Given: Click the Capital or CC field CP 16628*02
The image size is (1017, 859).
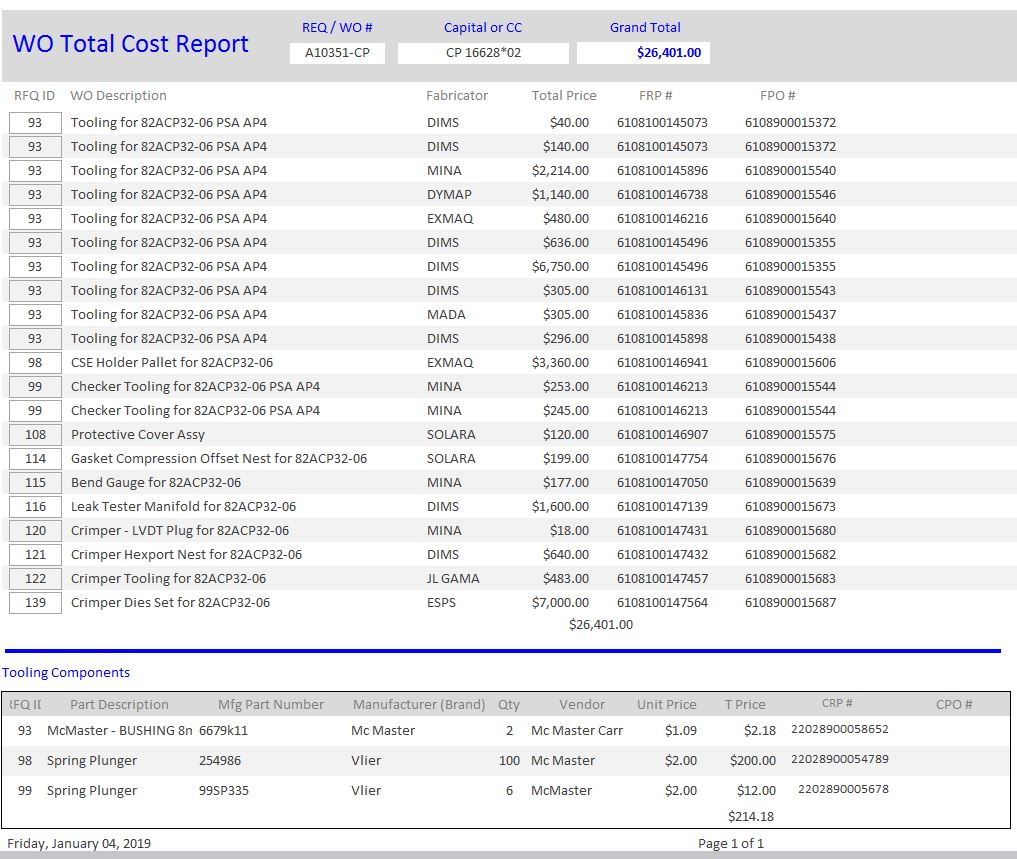Looking at the screenshot, I should coord(483,53).
